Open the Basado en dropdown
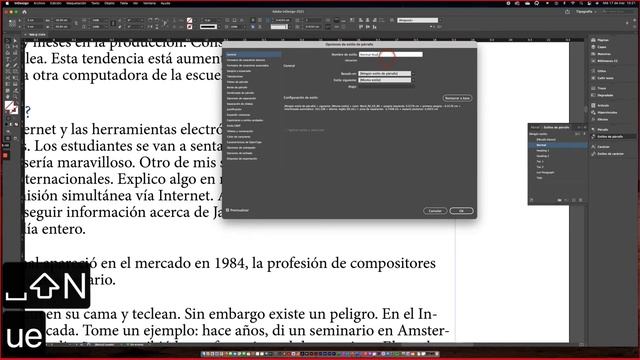This screenshot has width=640, height=360. [386, 73]
